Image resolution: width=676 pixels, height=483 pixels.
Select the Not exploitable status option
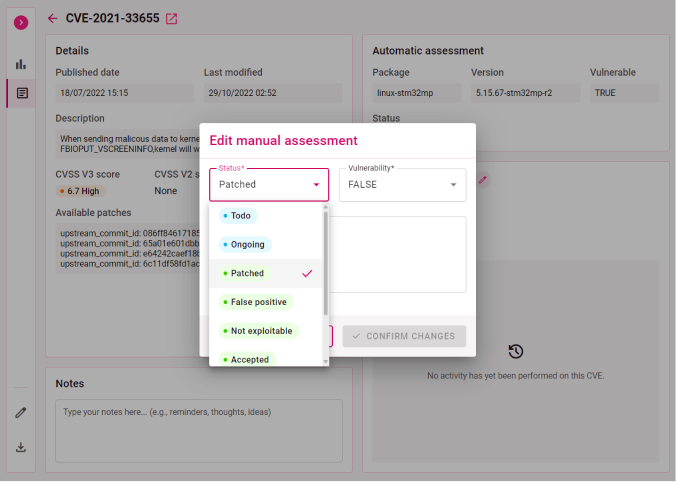coord(266,331)
